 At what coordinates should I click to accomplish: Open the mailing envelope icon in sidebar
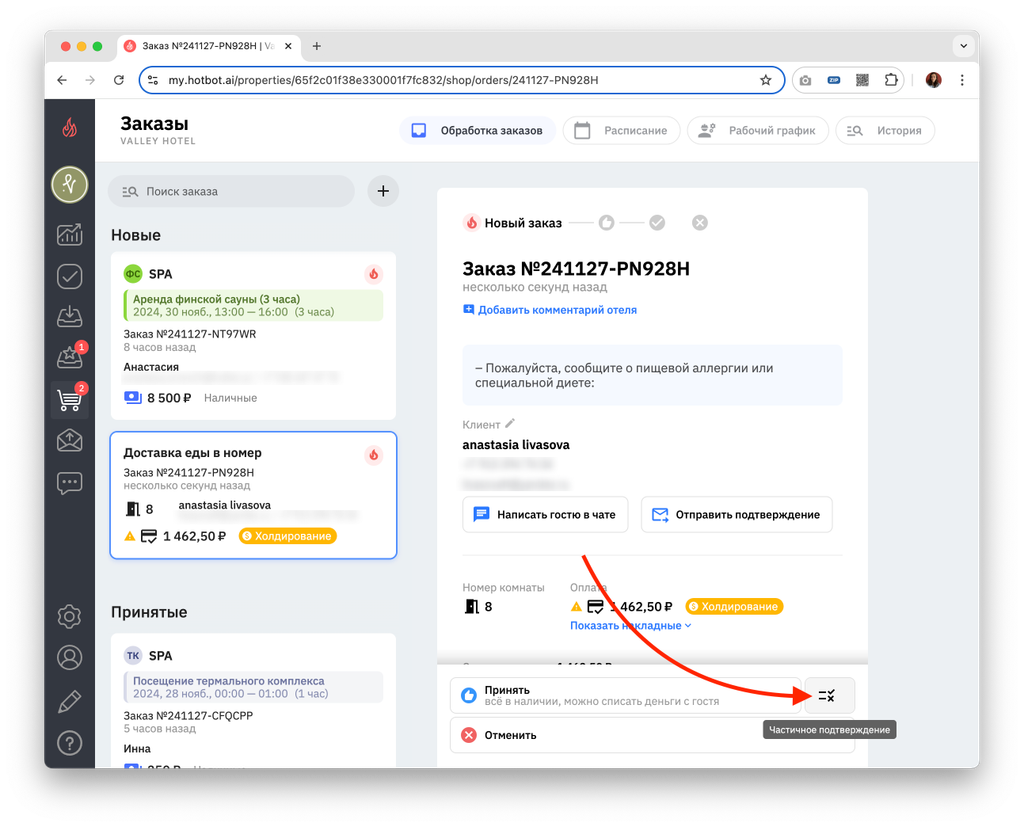pos(69,441)
